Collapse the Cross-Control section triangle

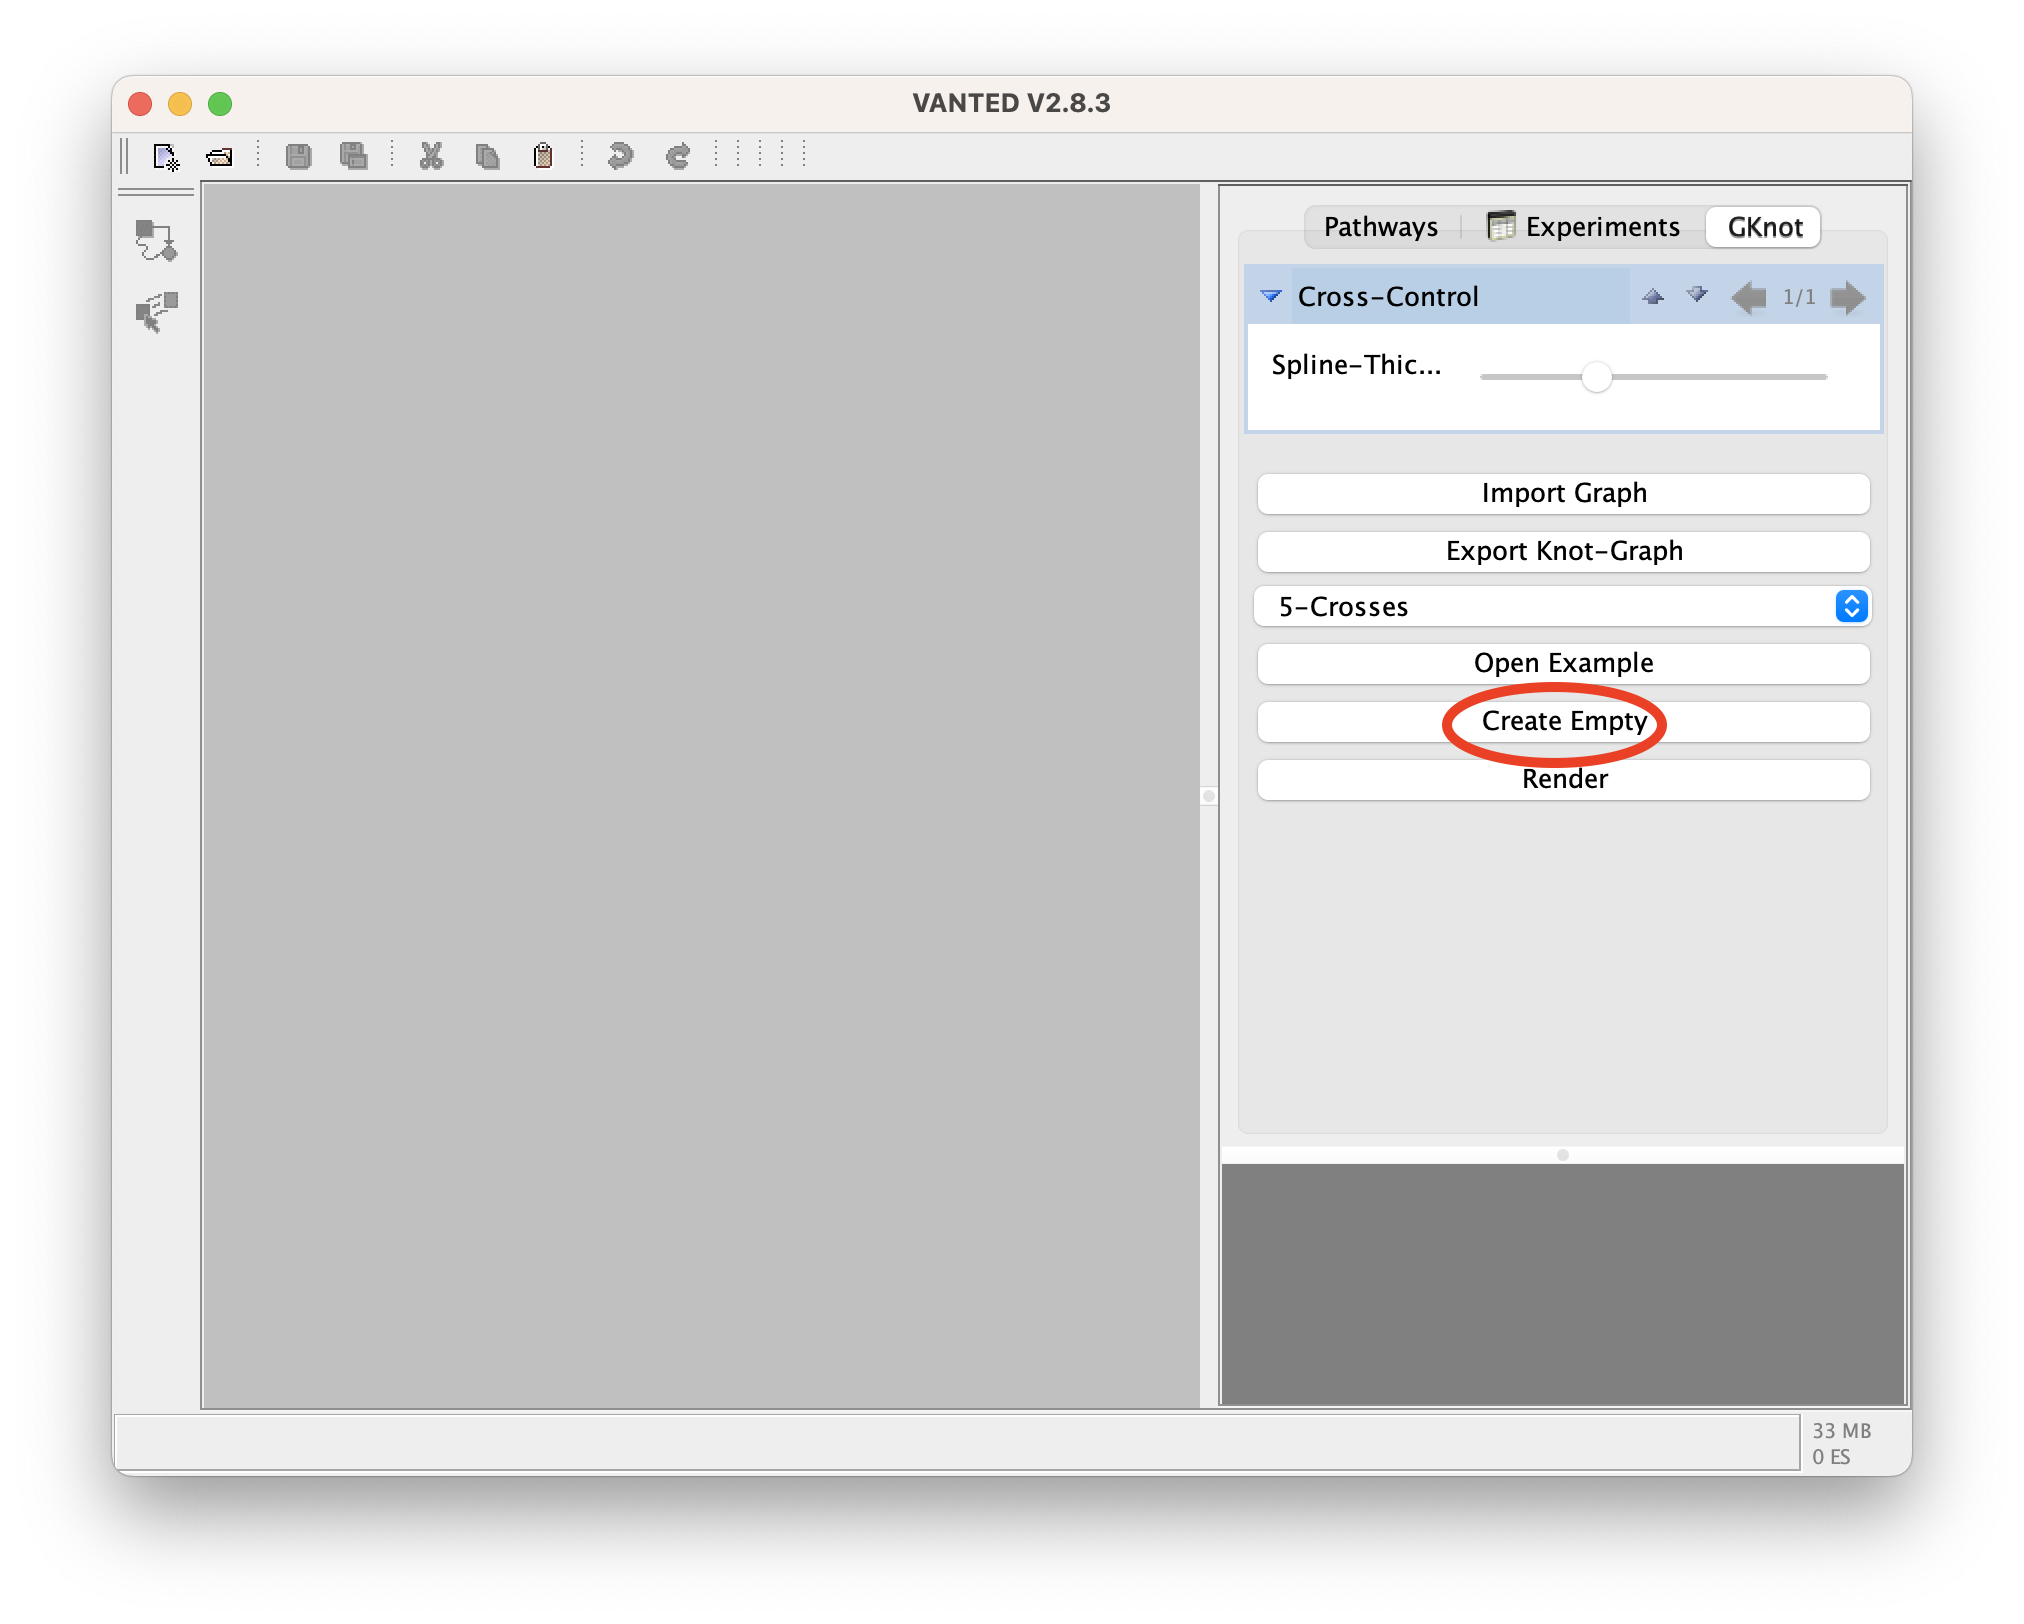tap(1271, 296)
